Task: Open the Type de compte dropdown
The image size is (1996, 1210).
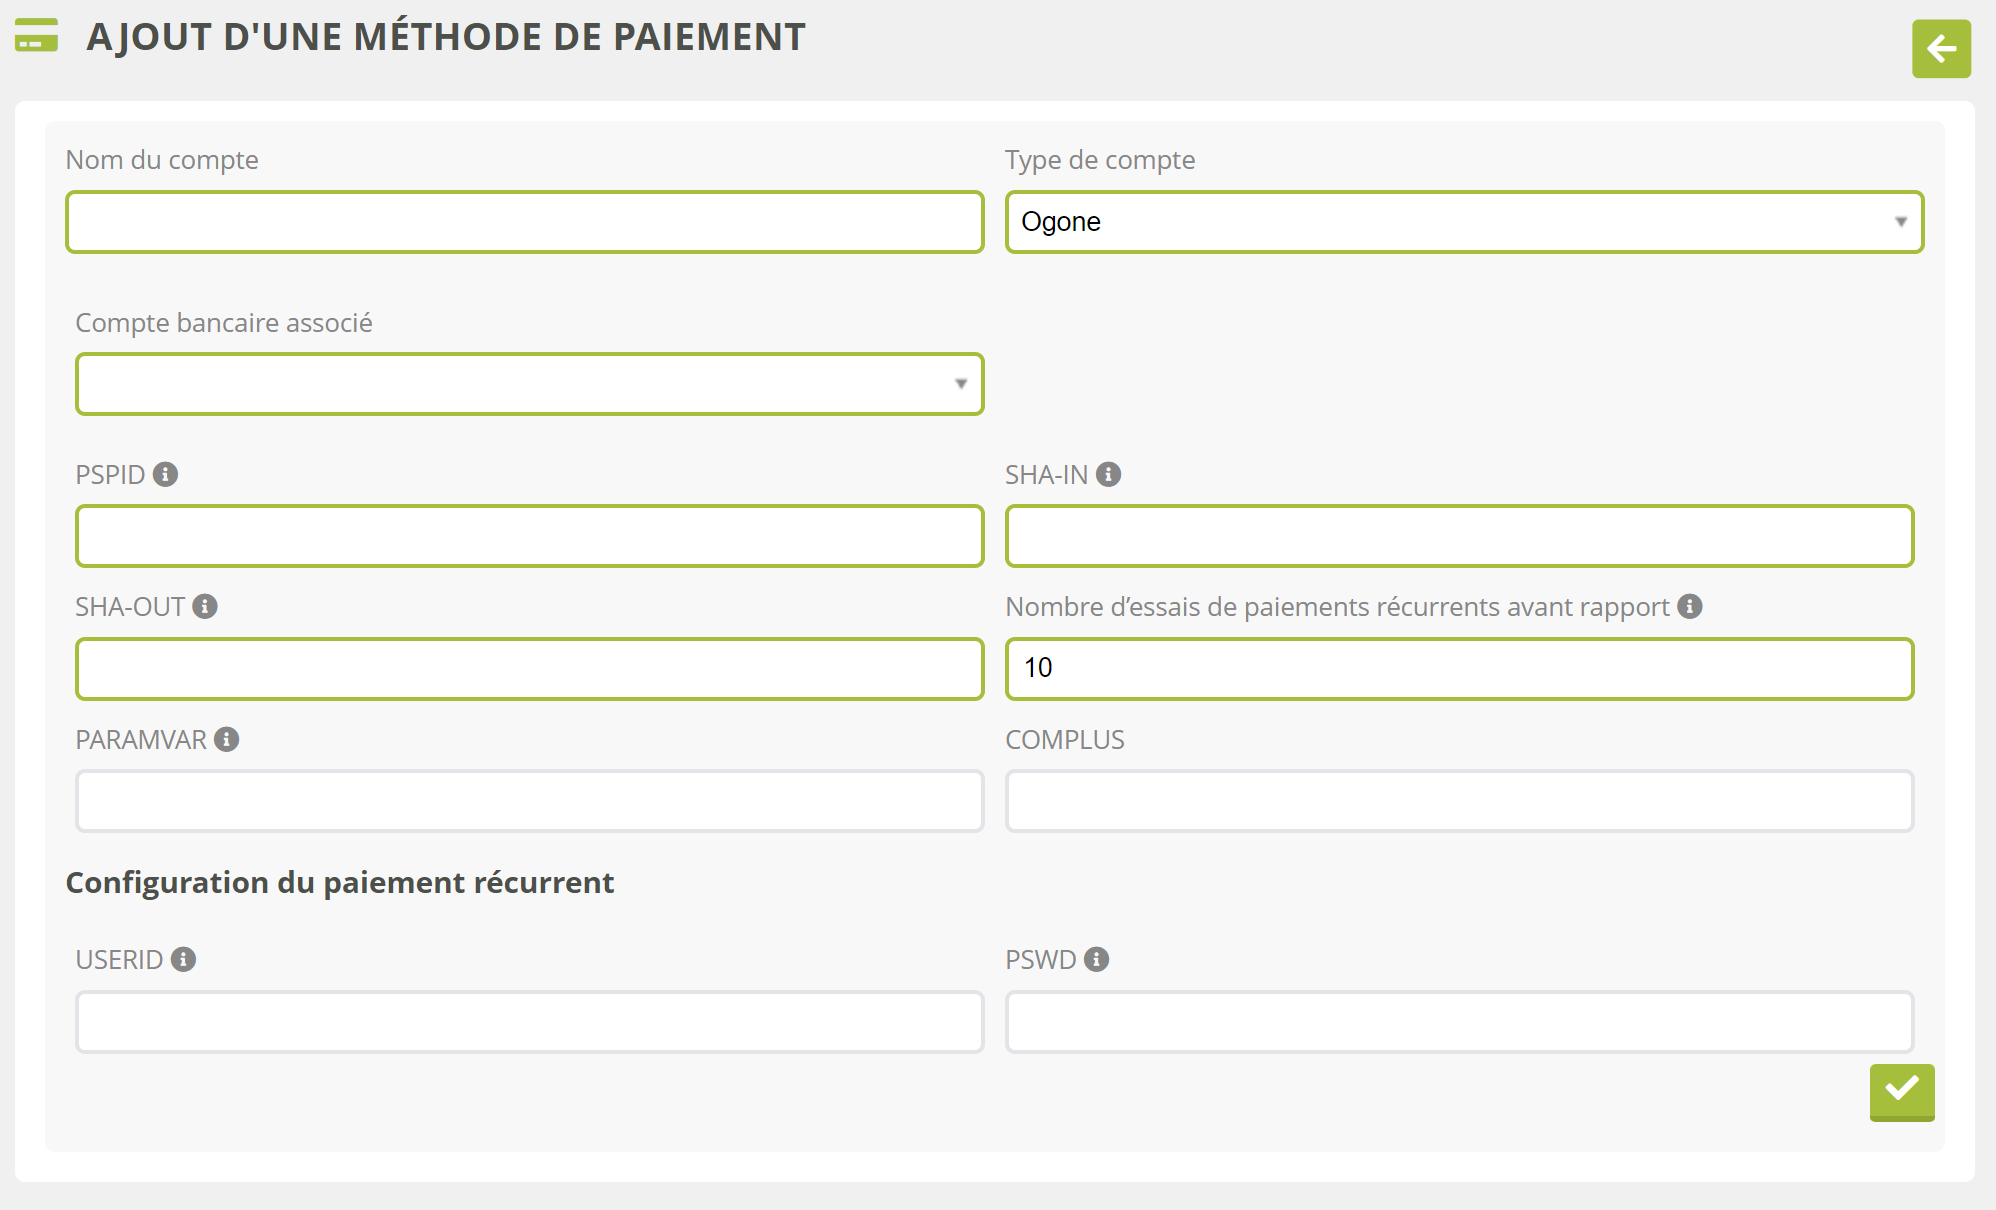Action: click(1463, 222)
